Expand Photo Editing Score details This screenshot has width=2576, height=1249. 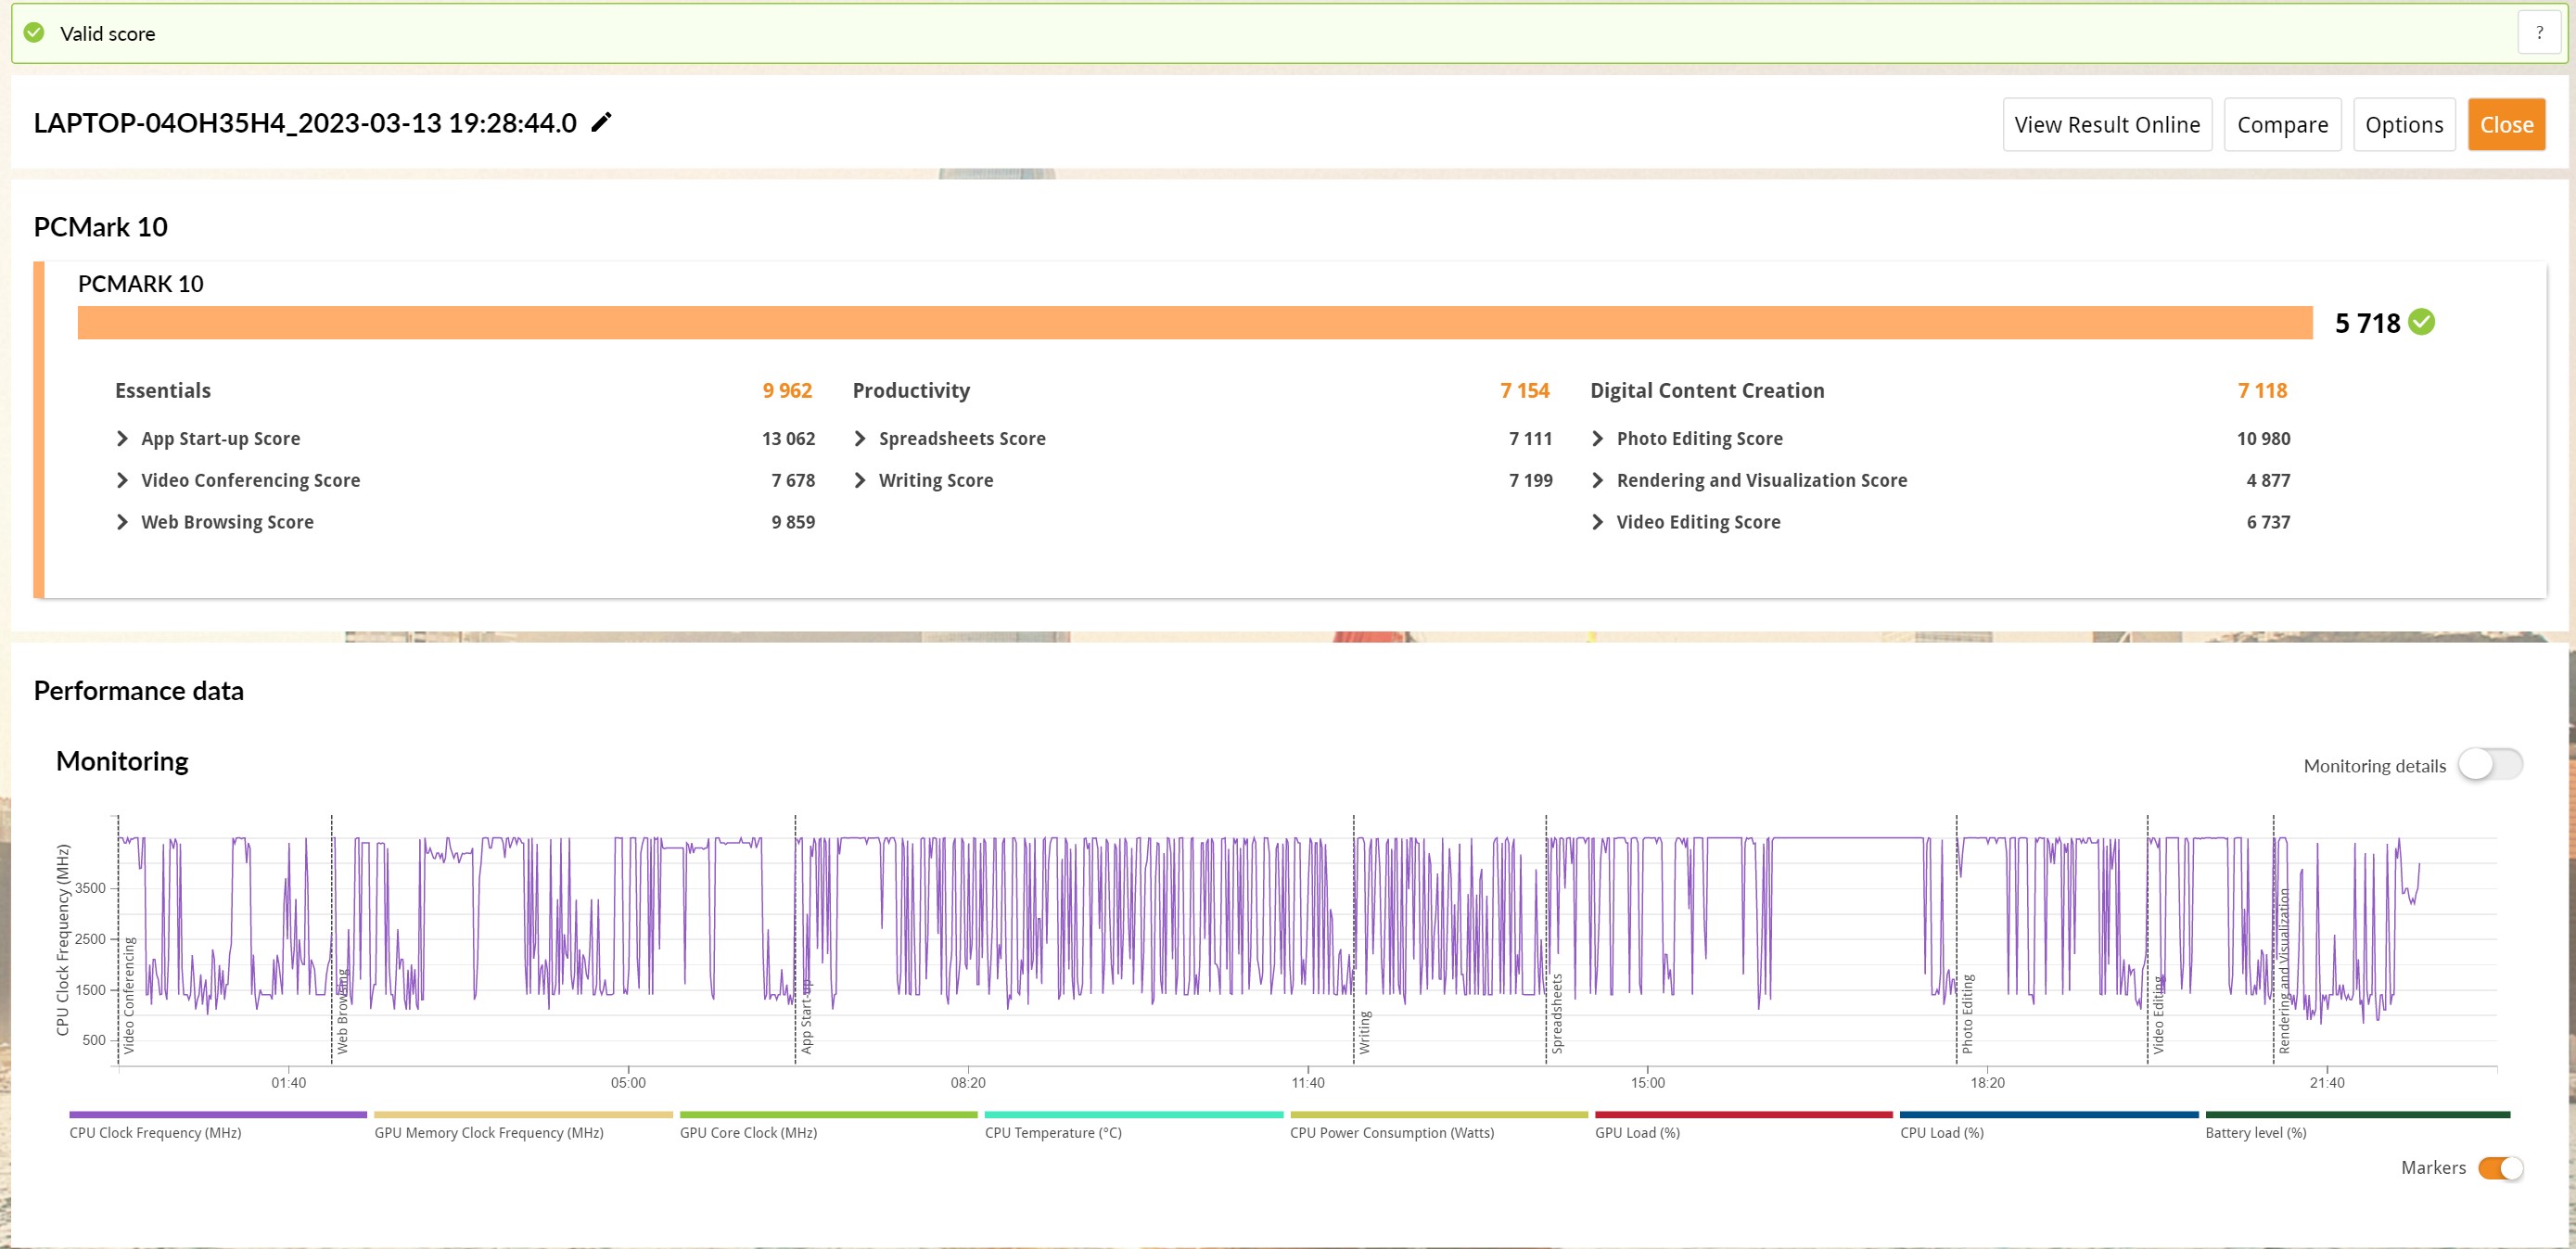point(1597,438)
